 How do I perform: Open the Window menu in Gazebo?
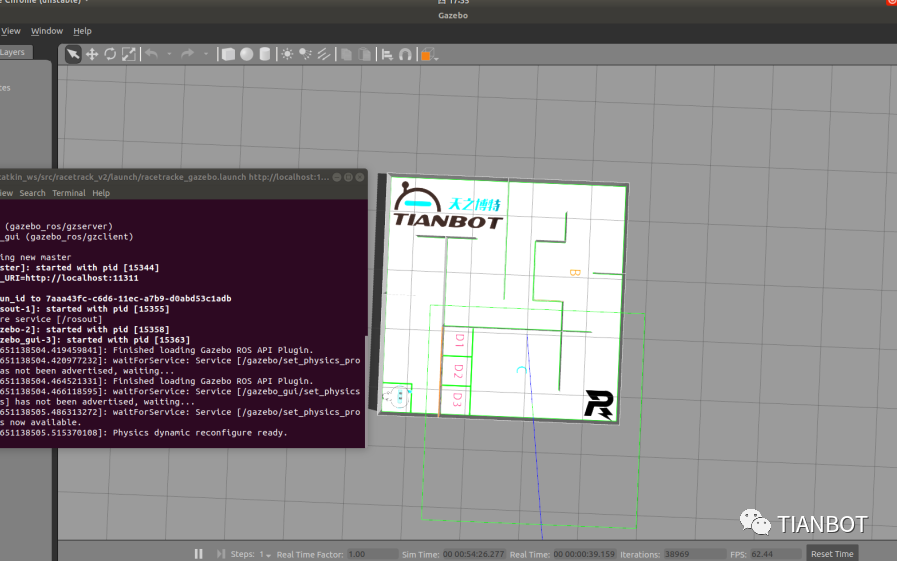[x=47, y=31]
